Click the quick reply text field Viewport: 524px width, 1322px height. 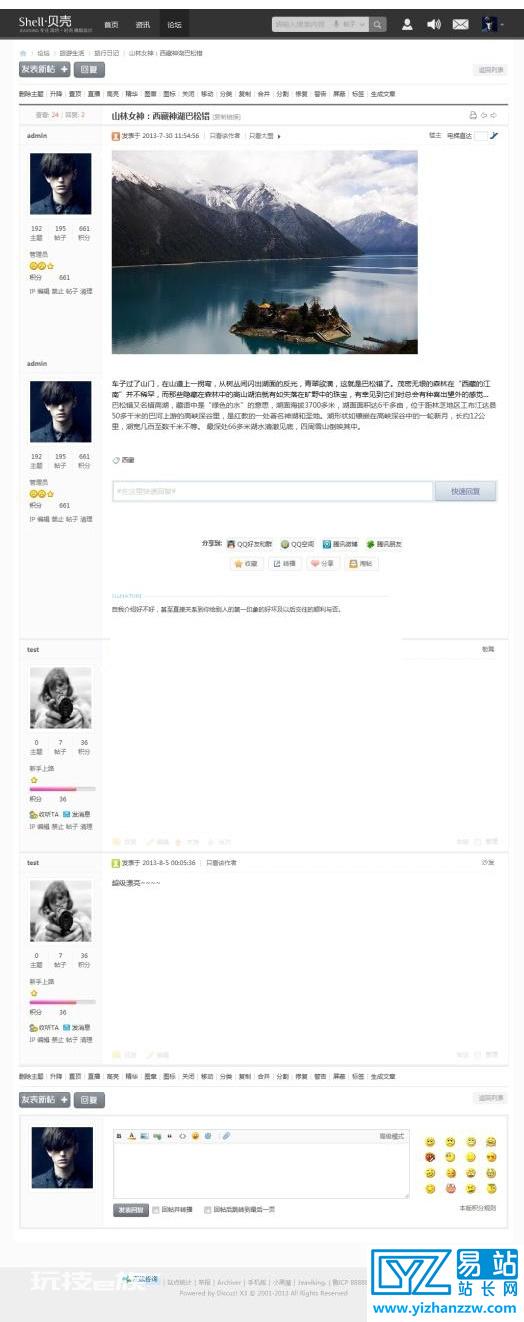coord(273,492)
